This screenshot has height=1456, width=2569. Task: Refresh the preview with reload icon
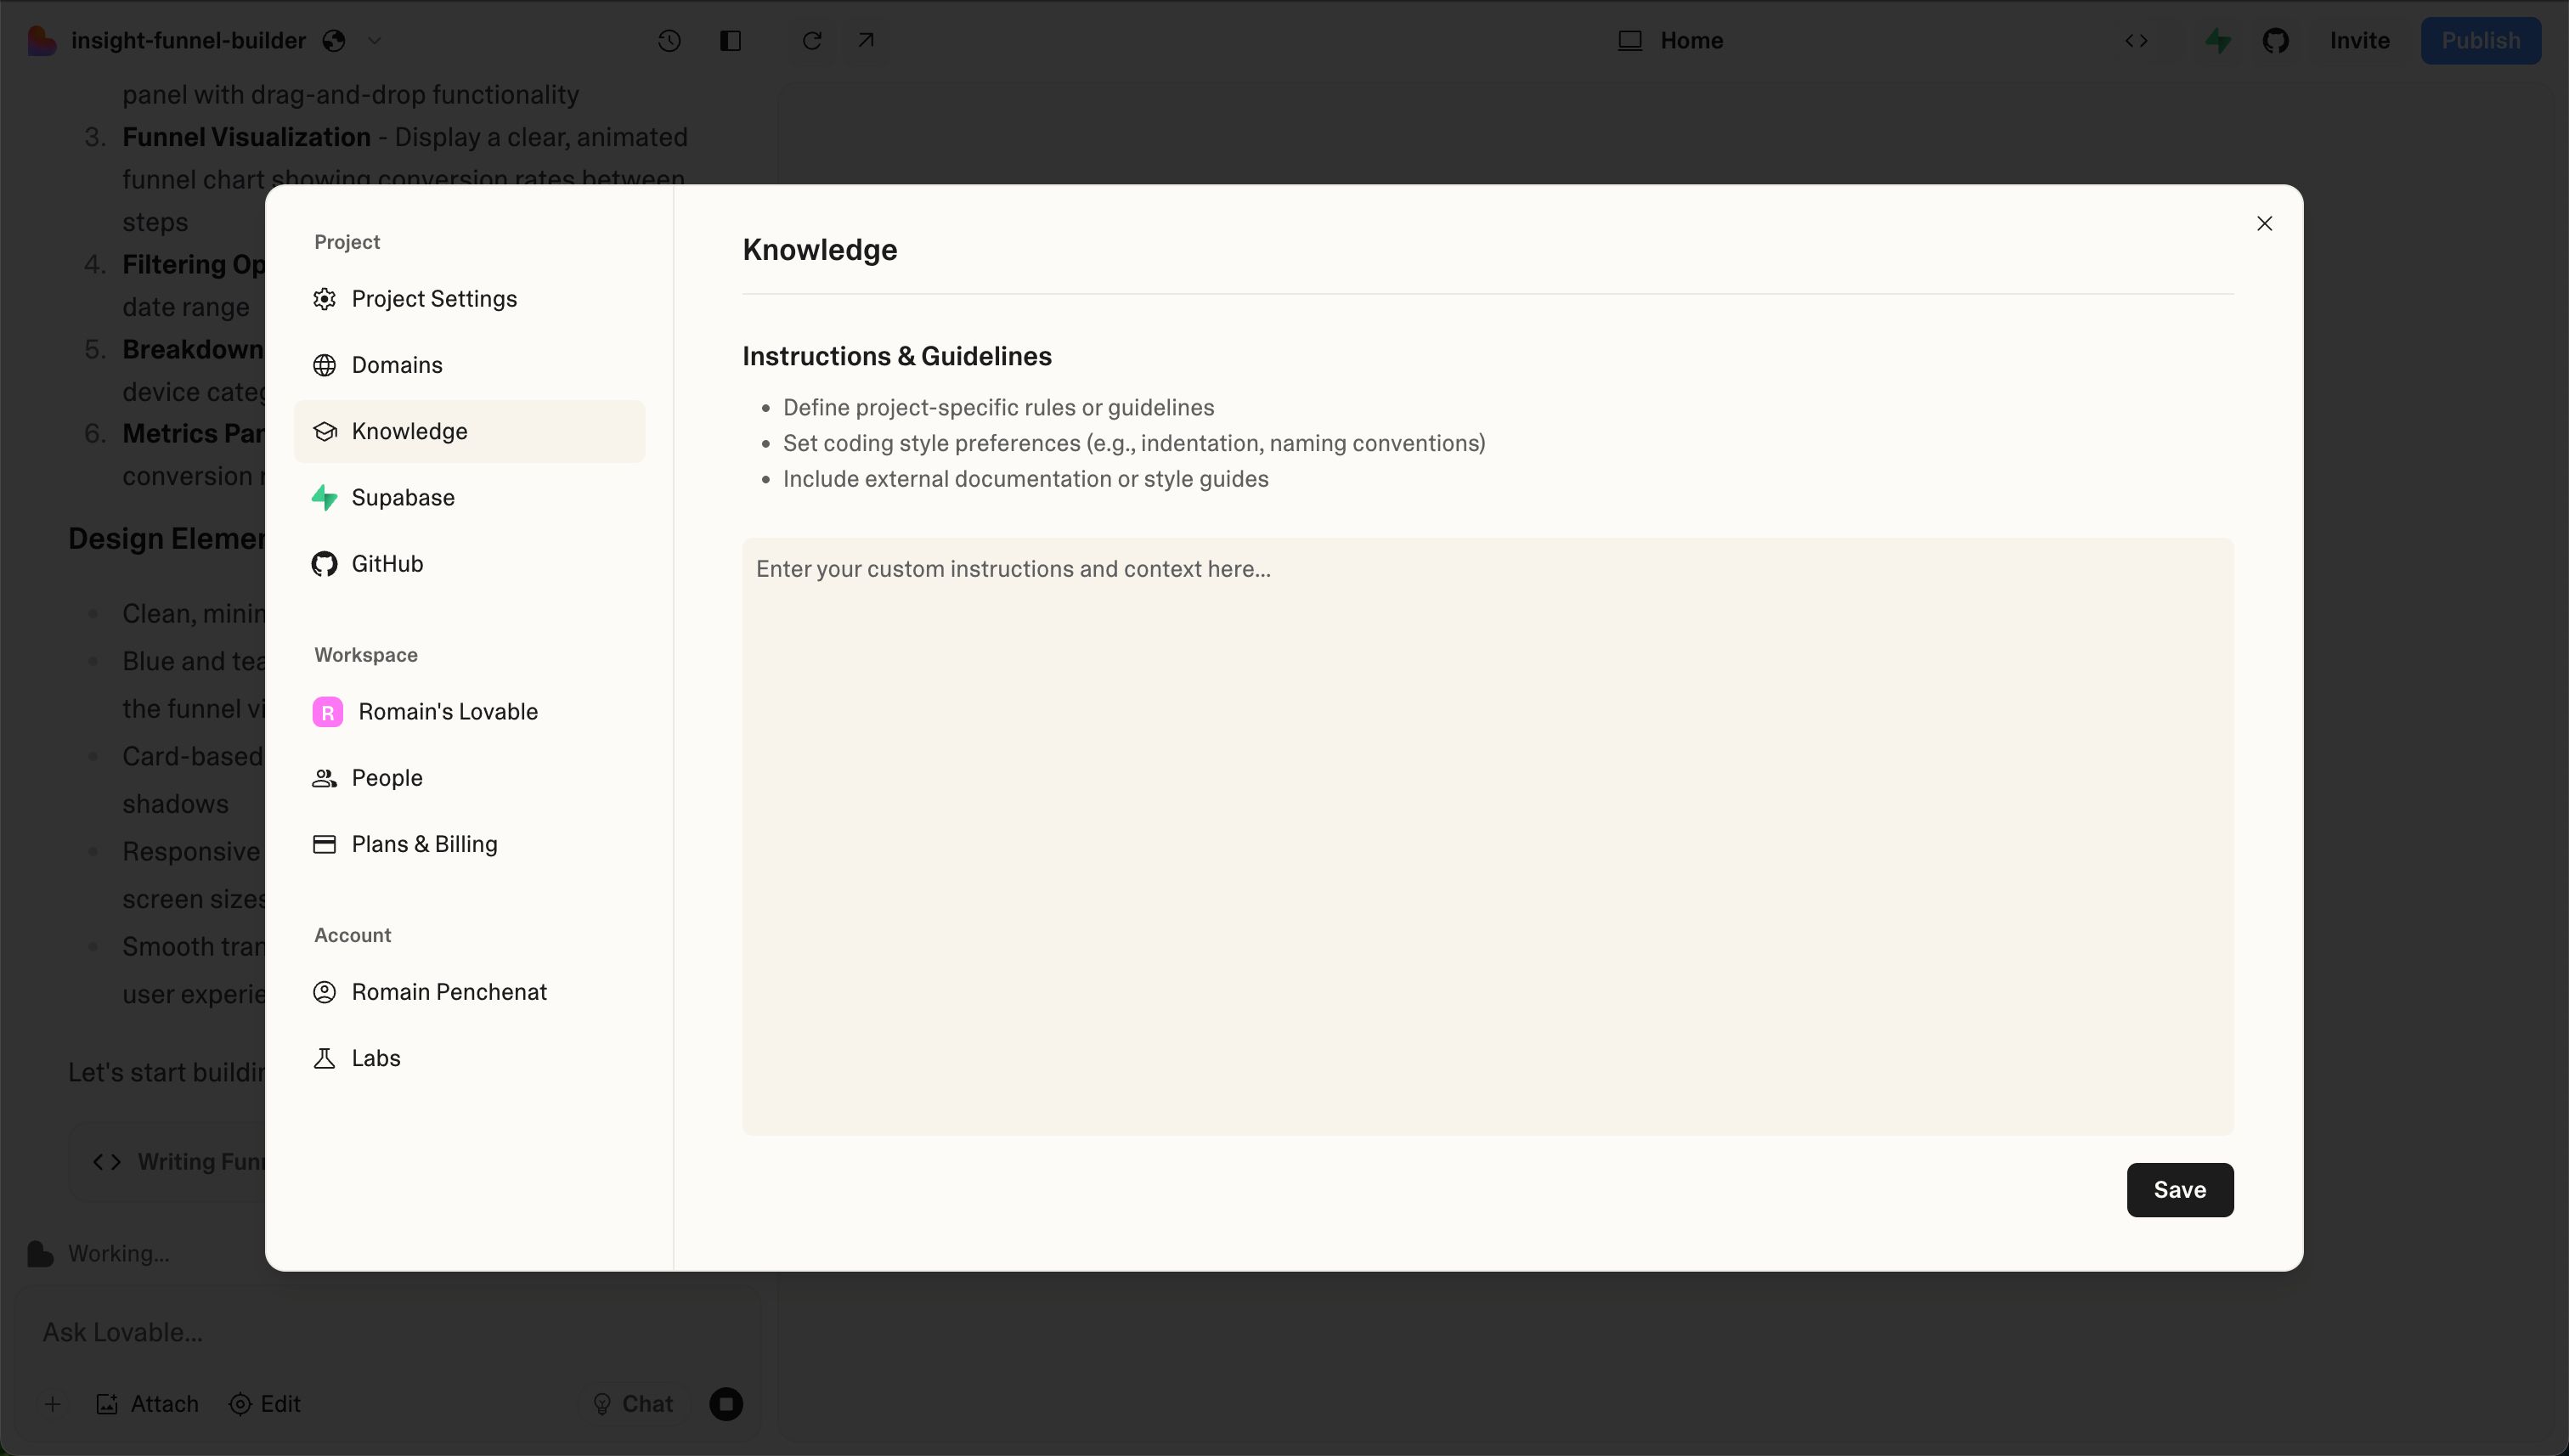pyautogui.click(x=812, y=41)
